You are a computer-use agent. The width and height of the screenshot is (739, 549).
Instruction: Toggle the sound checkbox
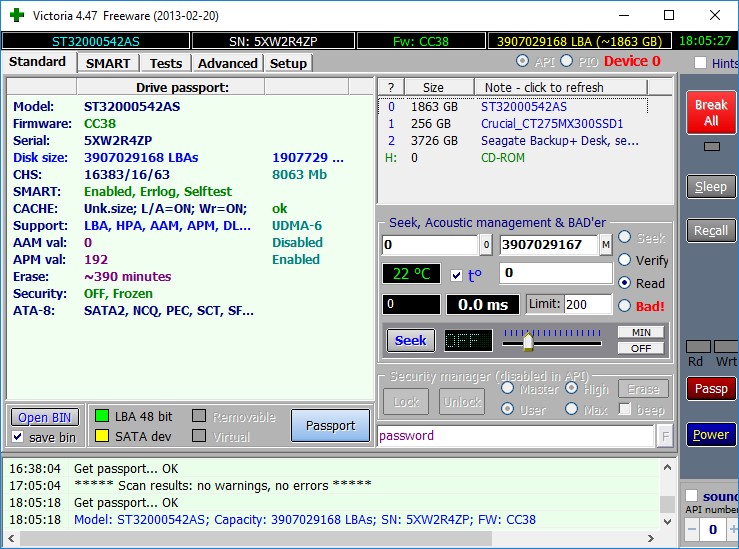tap(691, 496)
